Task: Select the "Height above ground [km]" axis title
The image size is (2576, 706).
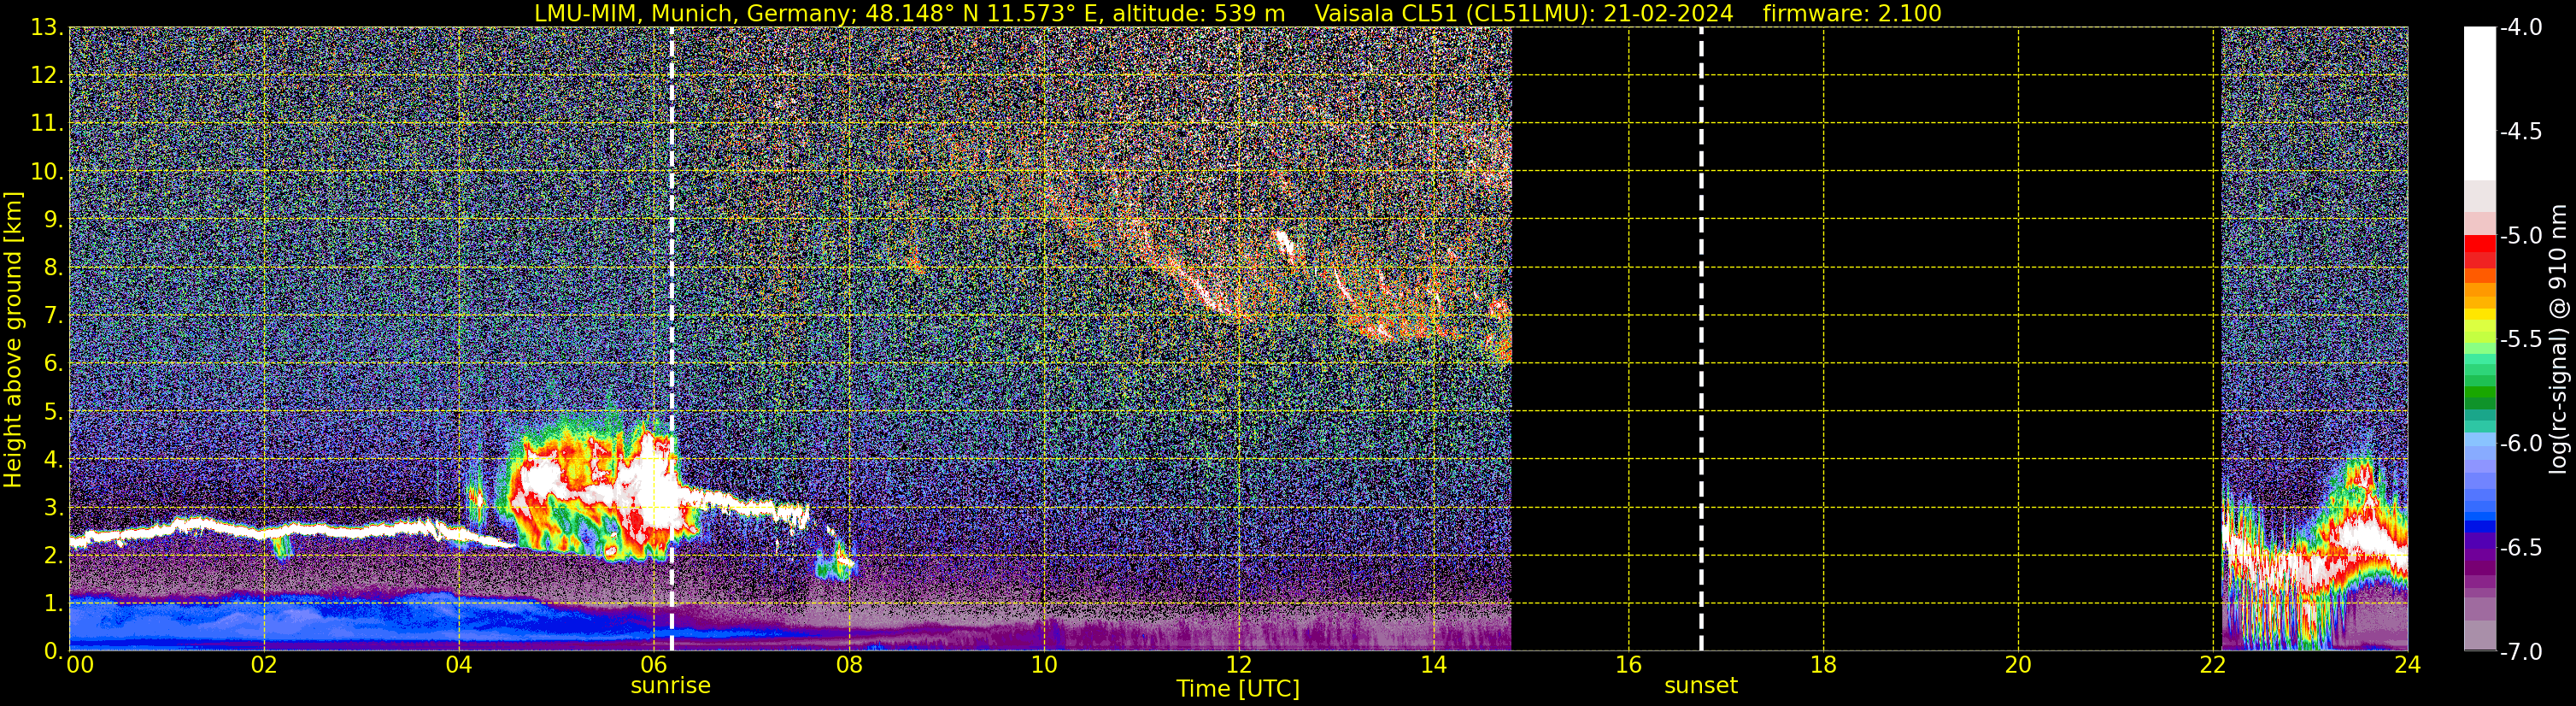Action: 13,340
